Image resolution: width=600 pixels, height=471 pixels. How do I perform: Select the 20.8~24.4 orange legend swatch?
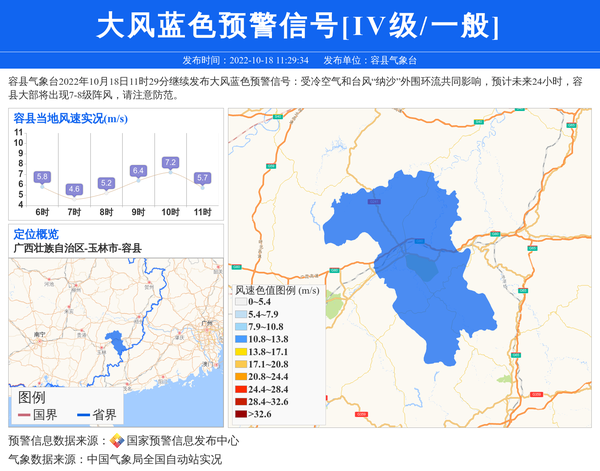pos(241,376)
